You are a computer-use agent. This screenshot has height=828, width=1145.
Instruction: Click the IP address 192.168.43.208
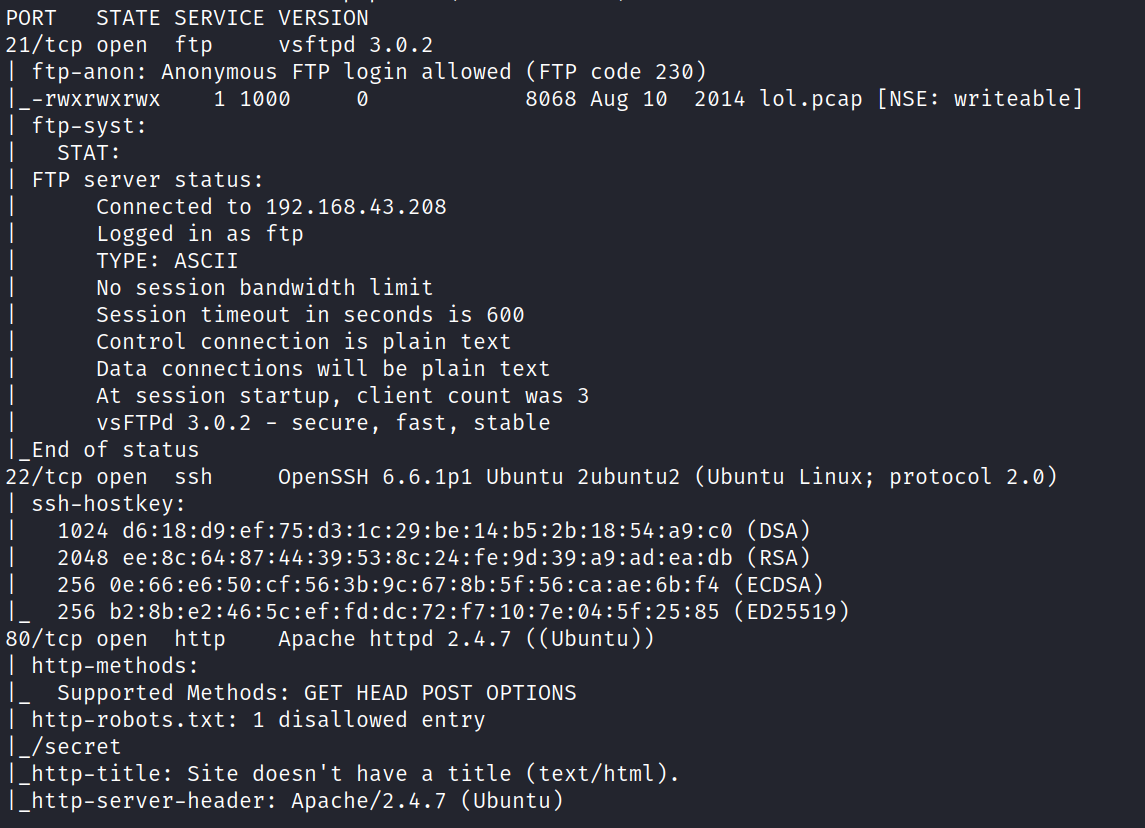tap(356, 207)
